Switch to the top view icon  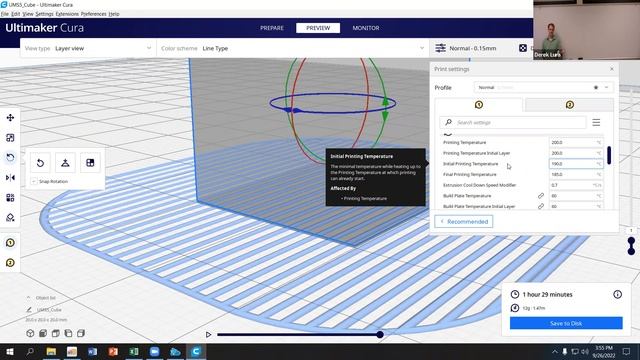56,333
